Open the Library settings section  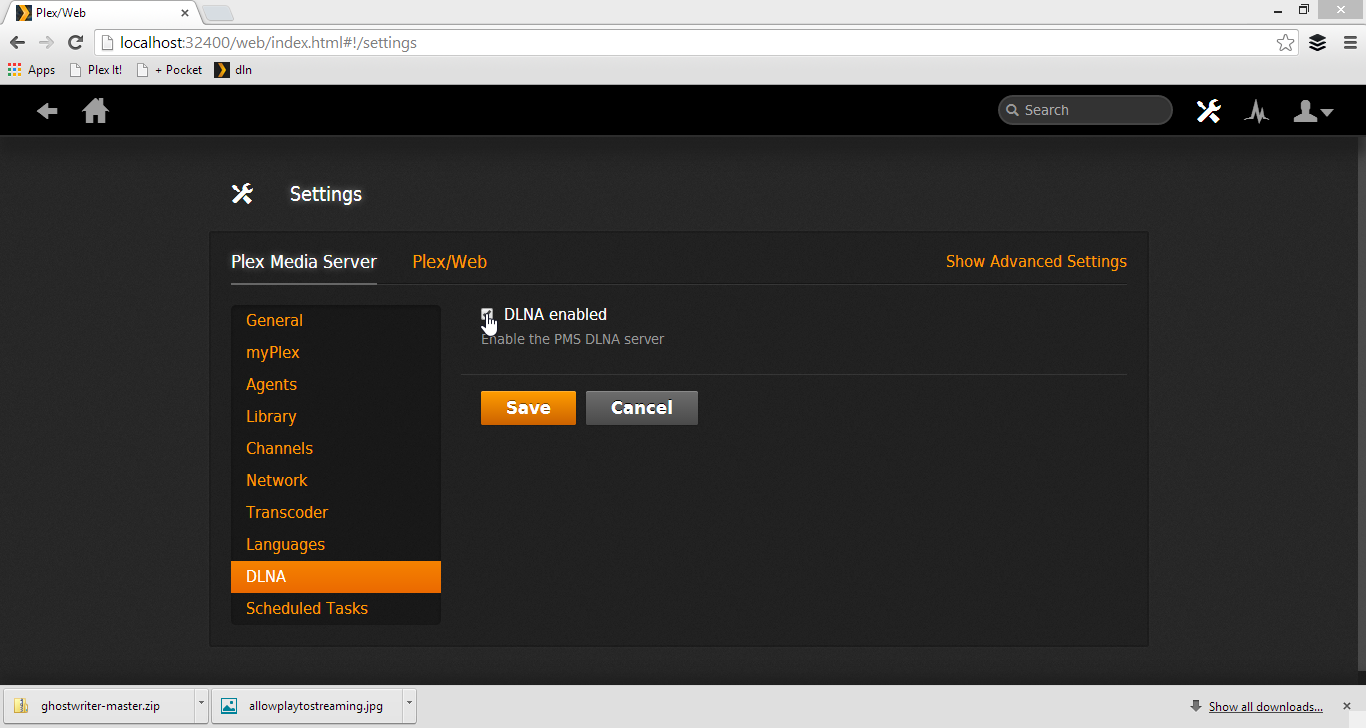pyautogui.click(x=336, y=417)
